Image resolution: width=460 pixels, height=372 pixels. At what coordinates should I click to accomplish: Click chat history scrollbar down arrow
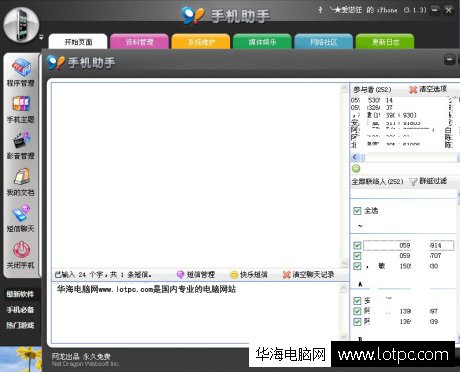pos(344,263)
